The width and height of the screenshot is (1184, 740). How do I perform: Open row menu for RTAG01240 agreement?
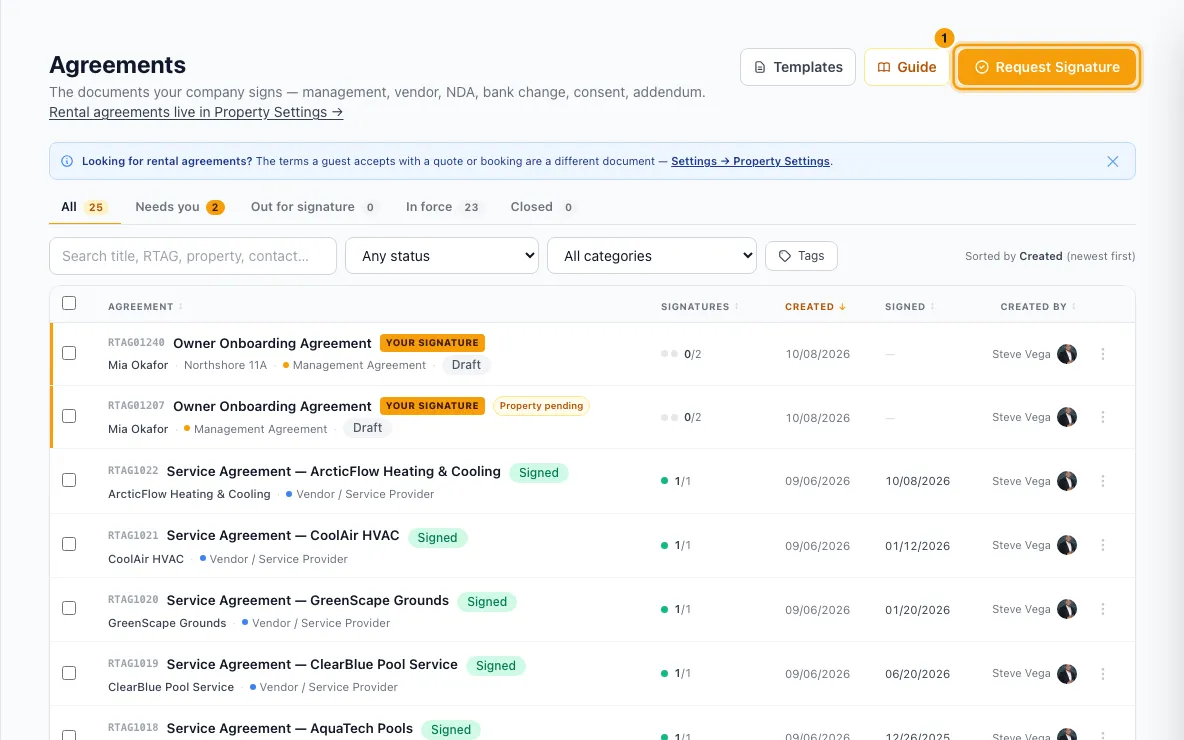1102,354
